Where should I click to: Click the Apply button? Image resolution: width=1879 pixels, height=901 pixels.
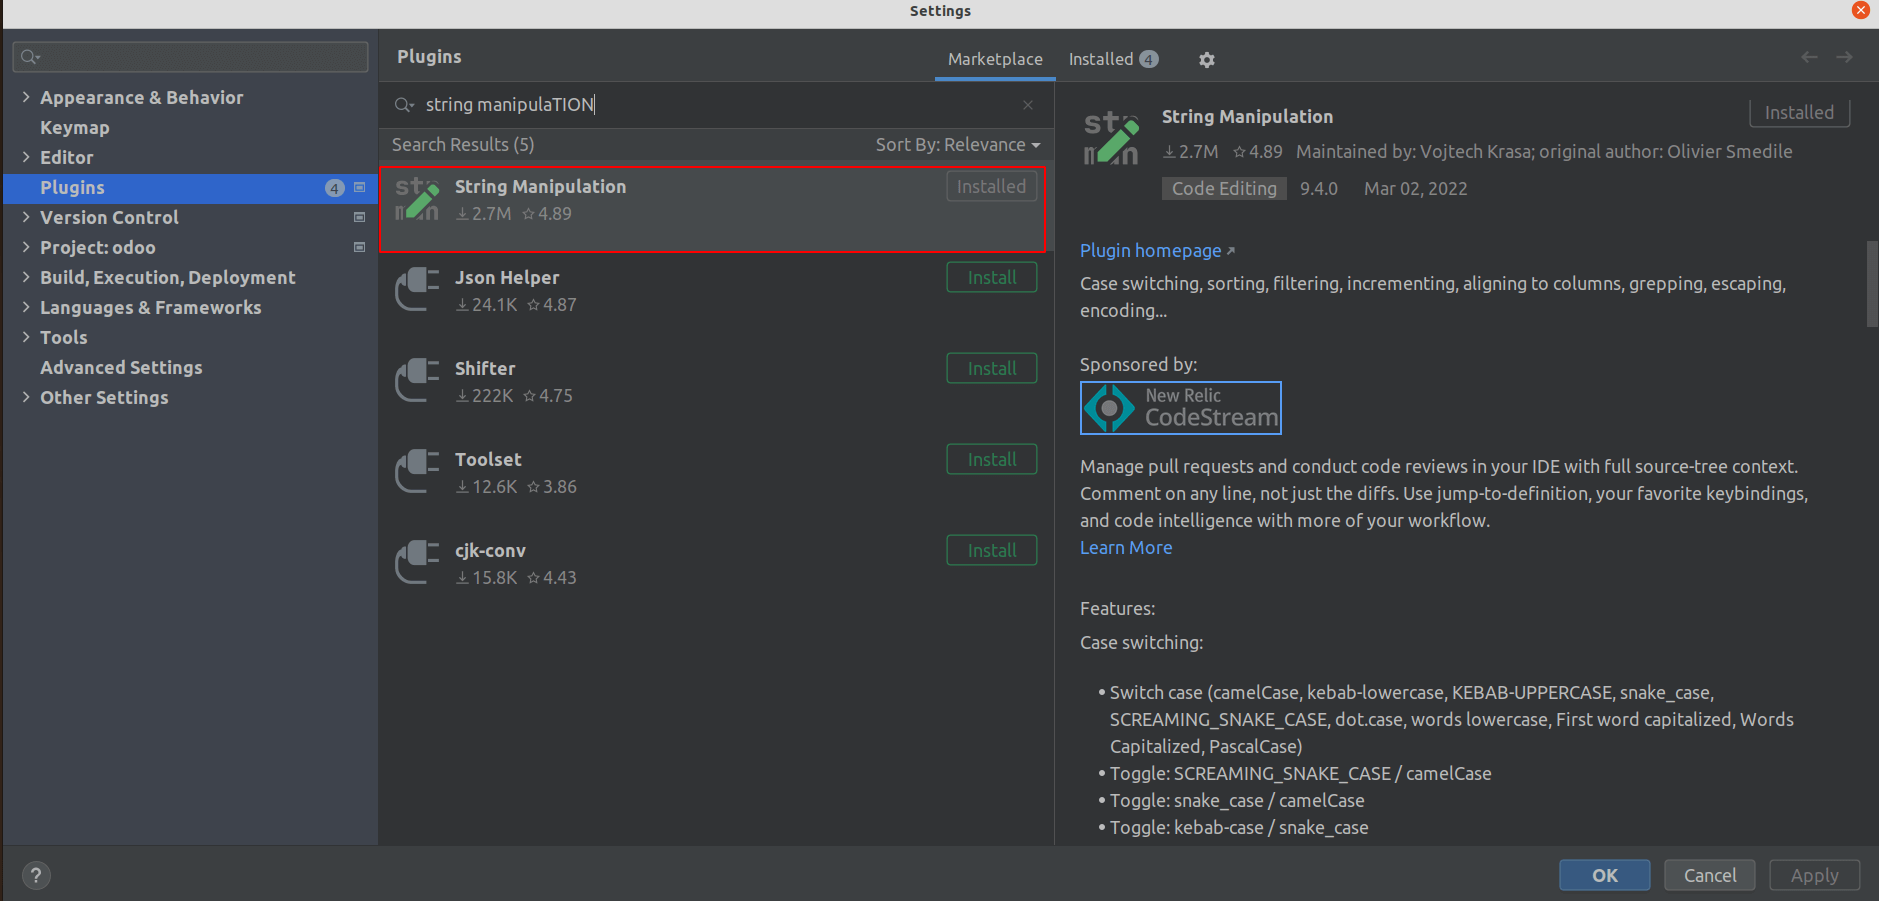point(1815,875)
